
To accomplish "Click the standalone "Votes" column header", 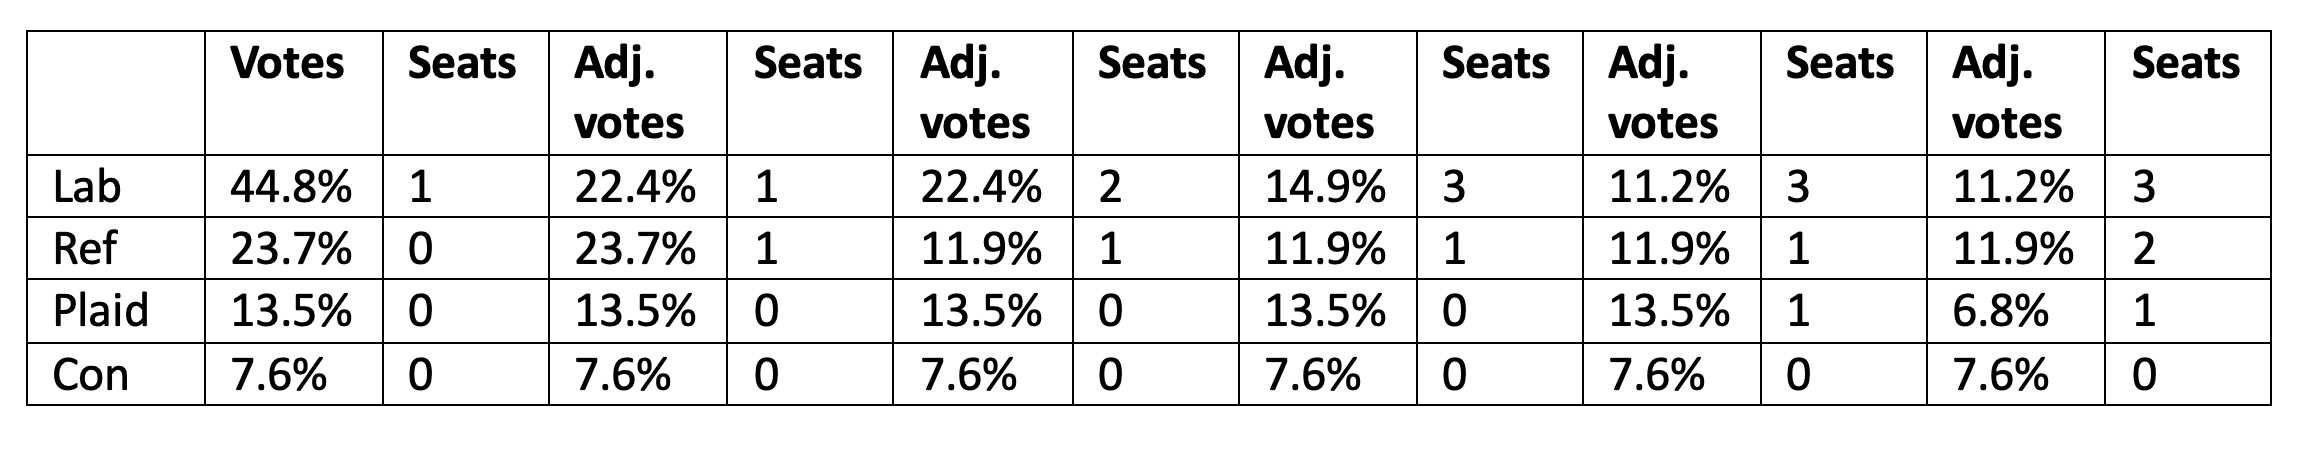I will (x=287, y=64).
